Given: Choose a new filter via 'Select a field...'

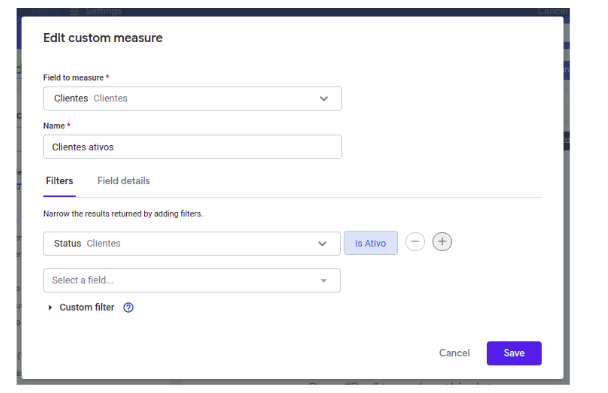Looking at the screenshot, I should [x=192, y=281].
